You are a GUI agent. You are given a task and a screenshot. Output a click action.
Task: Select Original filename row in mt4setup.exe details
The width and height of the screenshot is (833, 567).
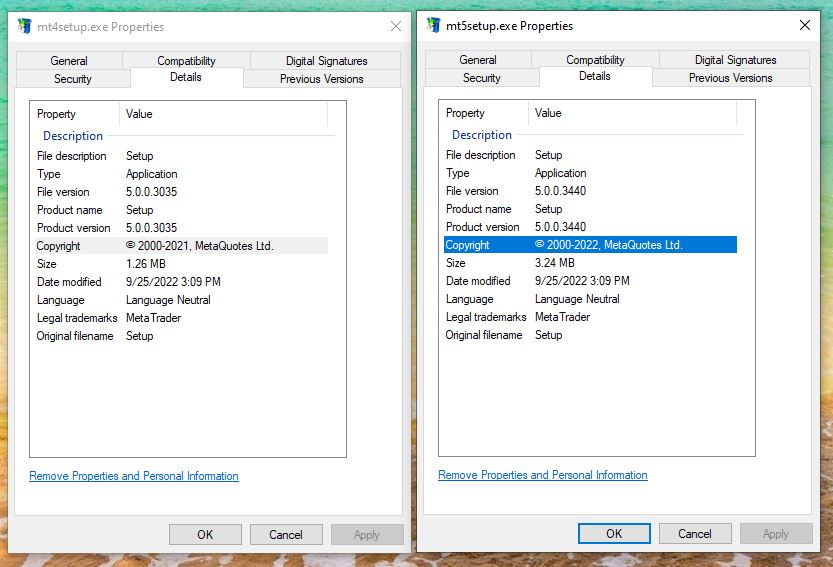pyautogui.click(x=182, y=336)
